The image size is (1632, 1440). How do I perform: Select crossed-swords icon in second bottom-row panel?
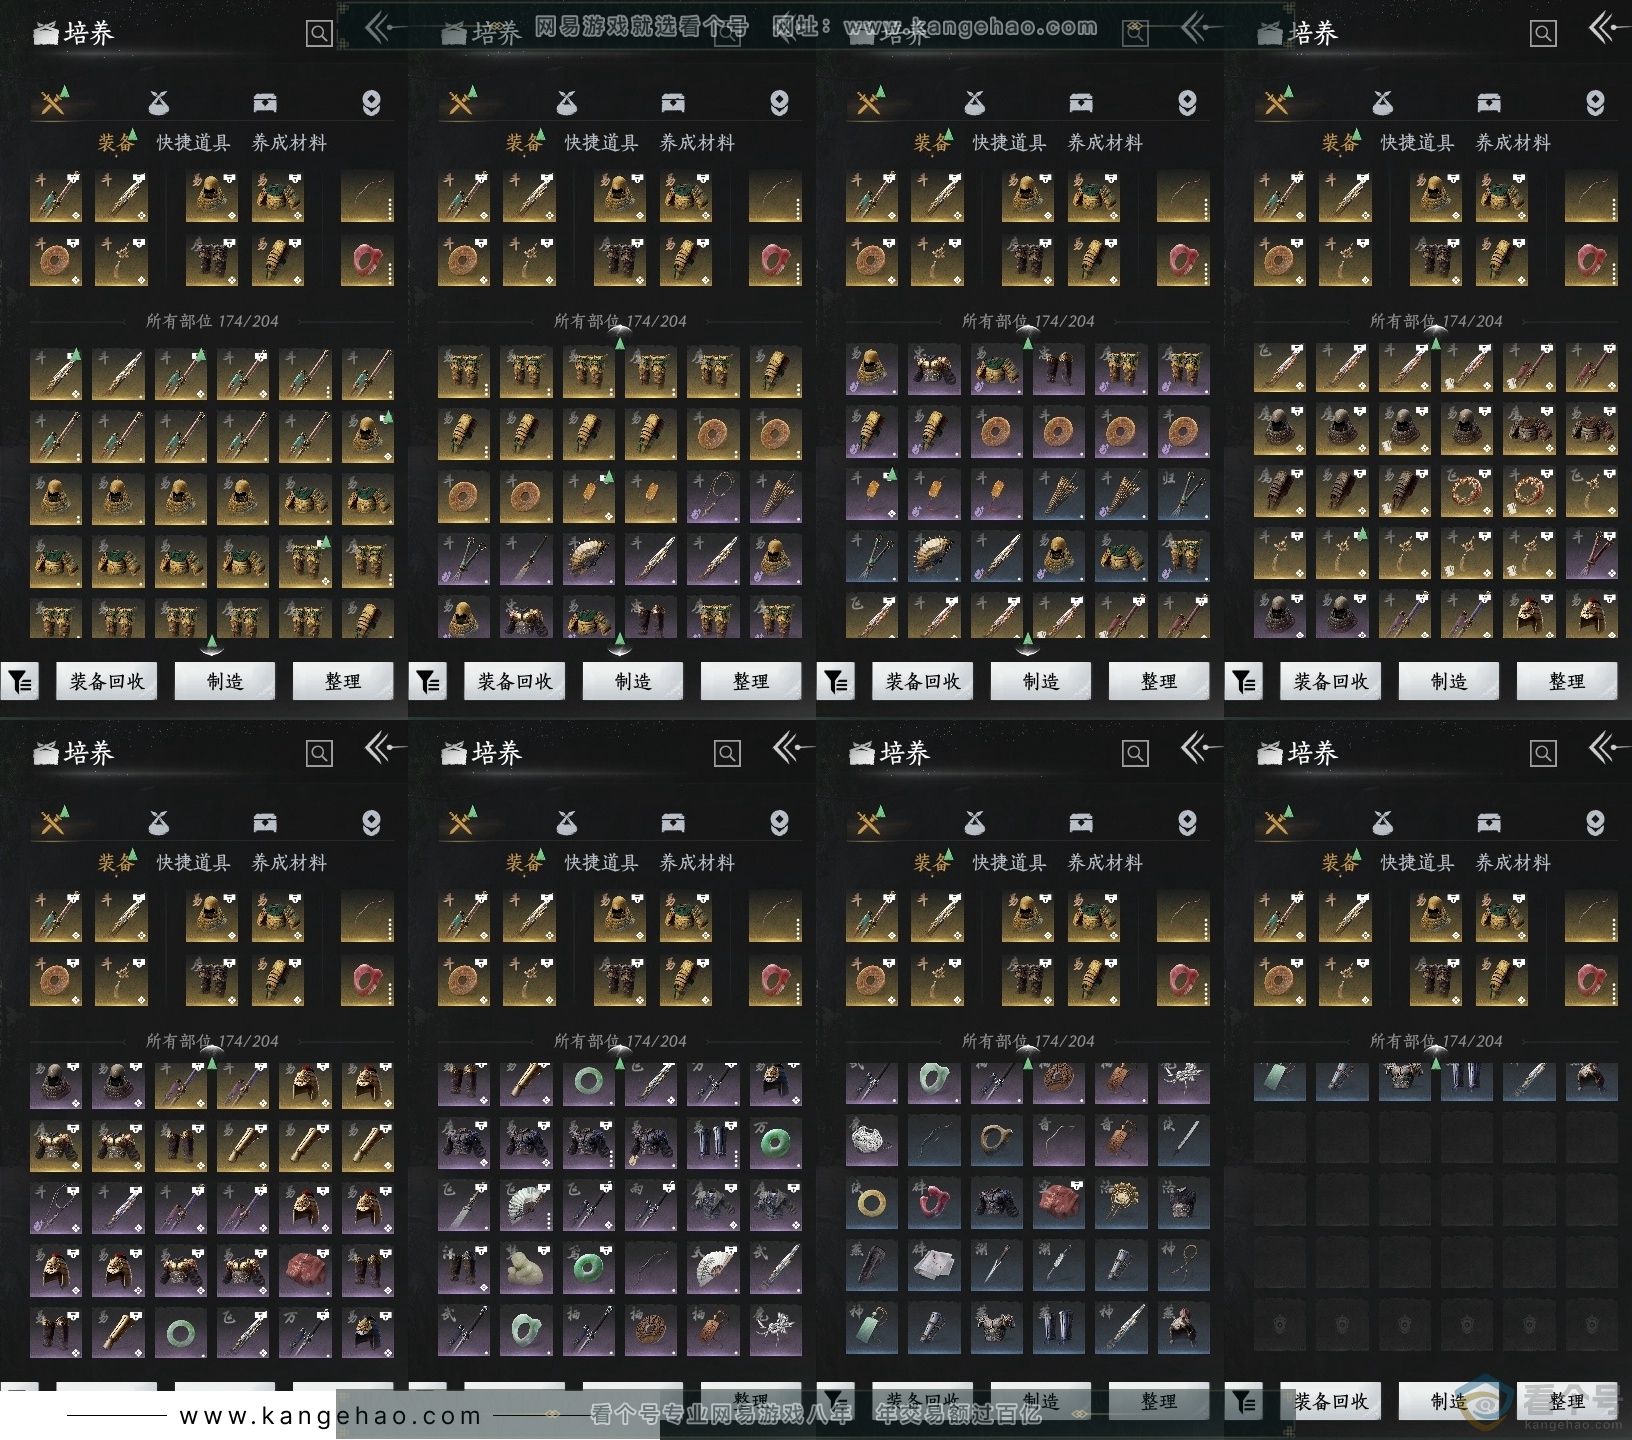462,822
